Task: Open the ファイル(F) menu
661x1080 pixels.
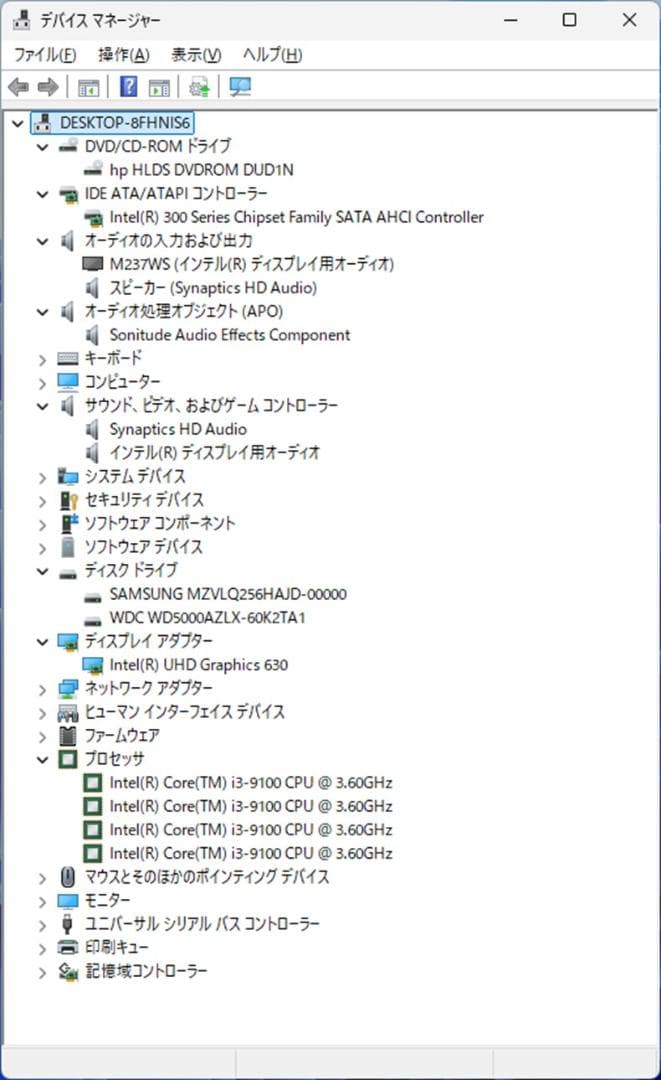Action: pyautogui.click(x=45, y=54)
